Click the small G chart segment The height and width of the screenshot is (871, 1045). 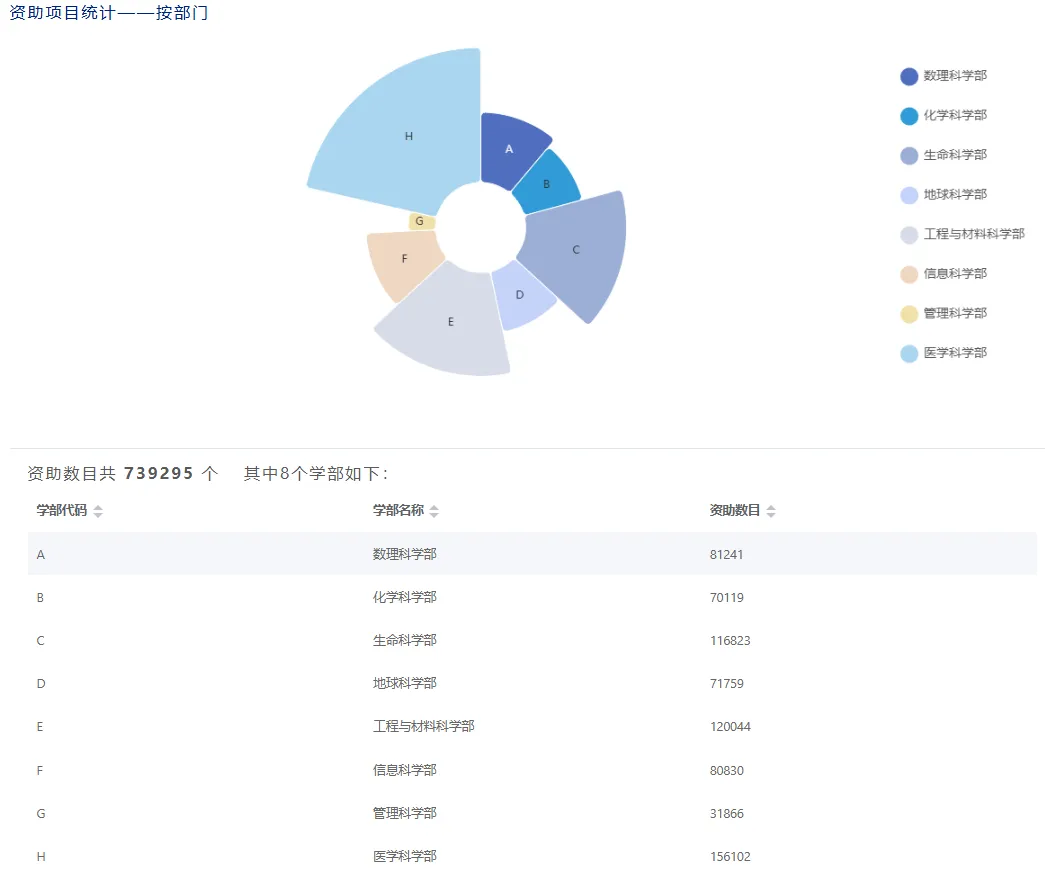pyautogui.click(x=421, y=221)
